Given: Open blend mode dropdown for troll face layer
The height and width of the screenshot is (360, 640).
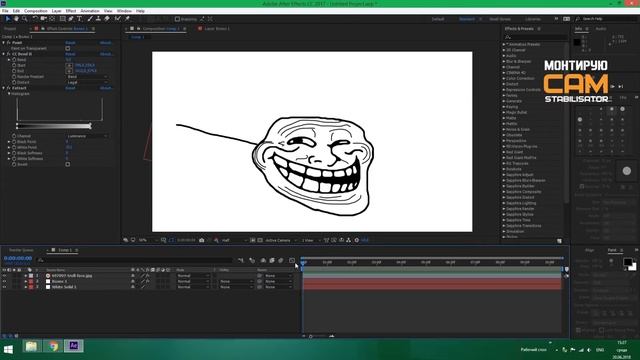Looking at the screenshot, I should pos(193,276).
